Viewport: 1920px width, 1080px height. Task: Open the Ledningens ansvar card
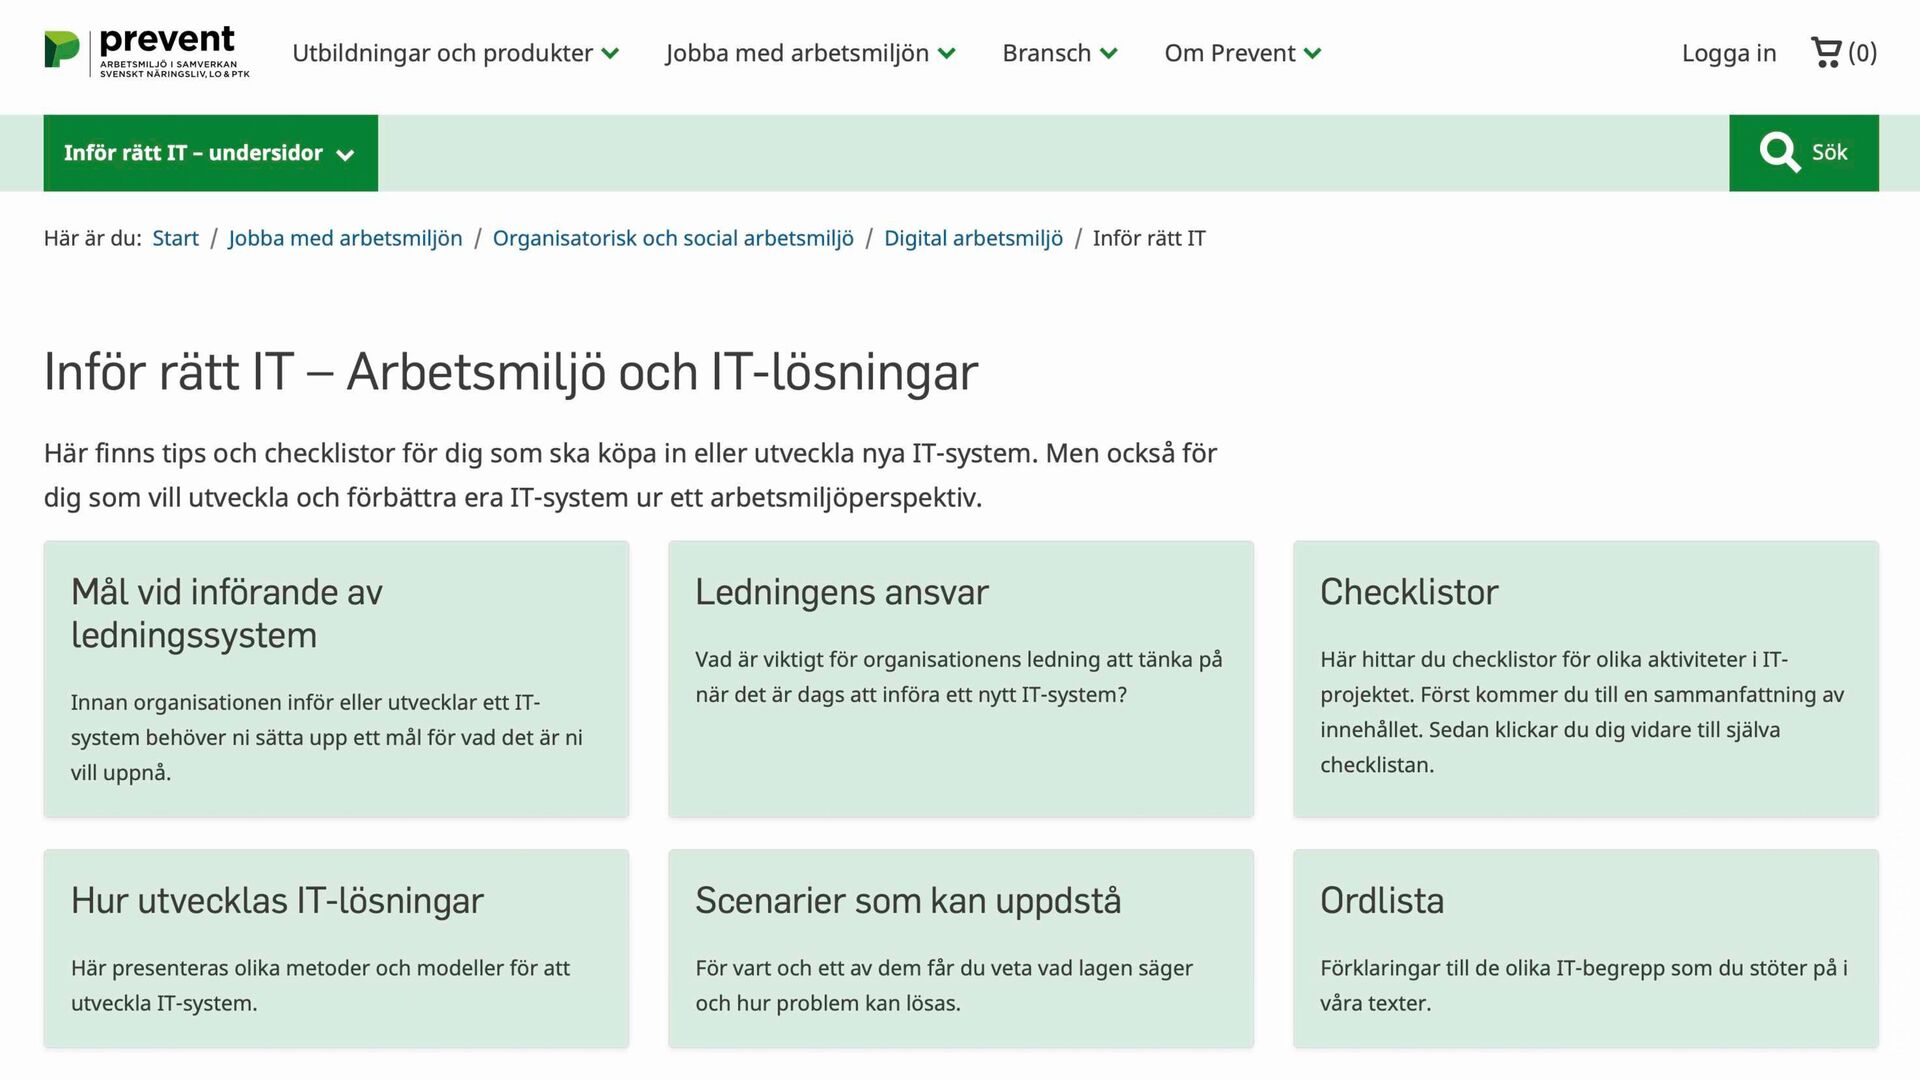point(961,679)
